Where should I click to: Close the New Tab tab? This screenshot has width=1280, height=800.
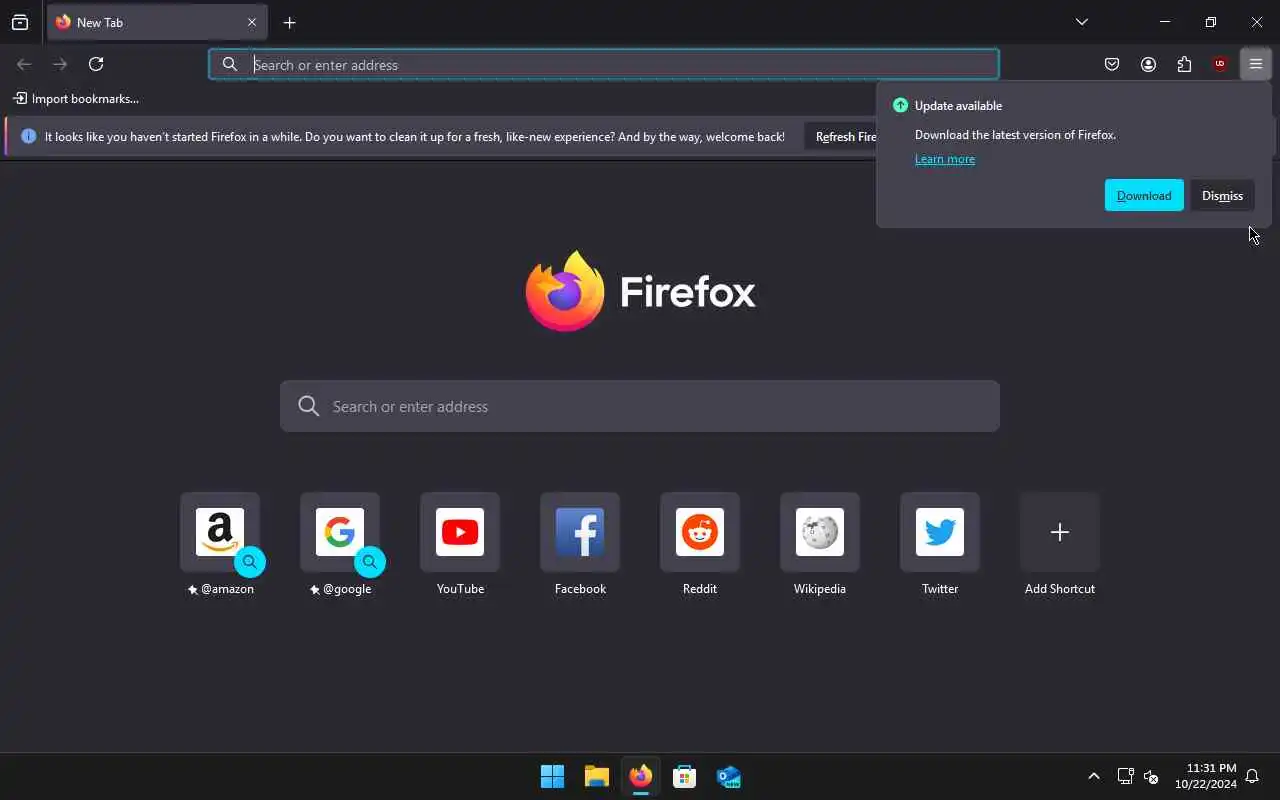(x=252, y=22)
